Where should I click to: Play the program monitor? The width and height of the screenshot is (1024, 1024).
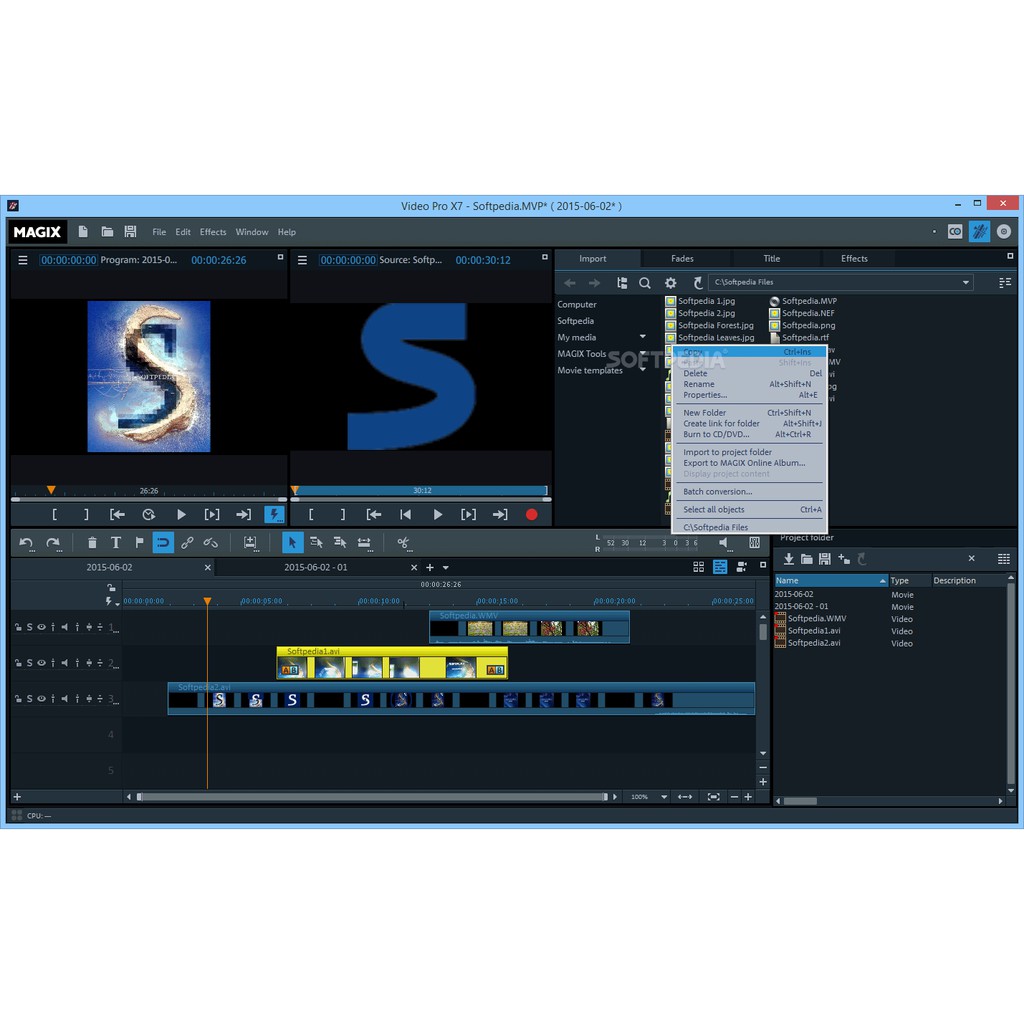click(x=182, y=515)
